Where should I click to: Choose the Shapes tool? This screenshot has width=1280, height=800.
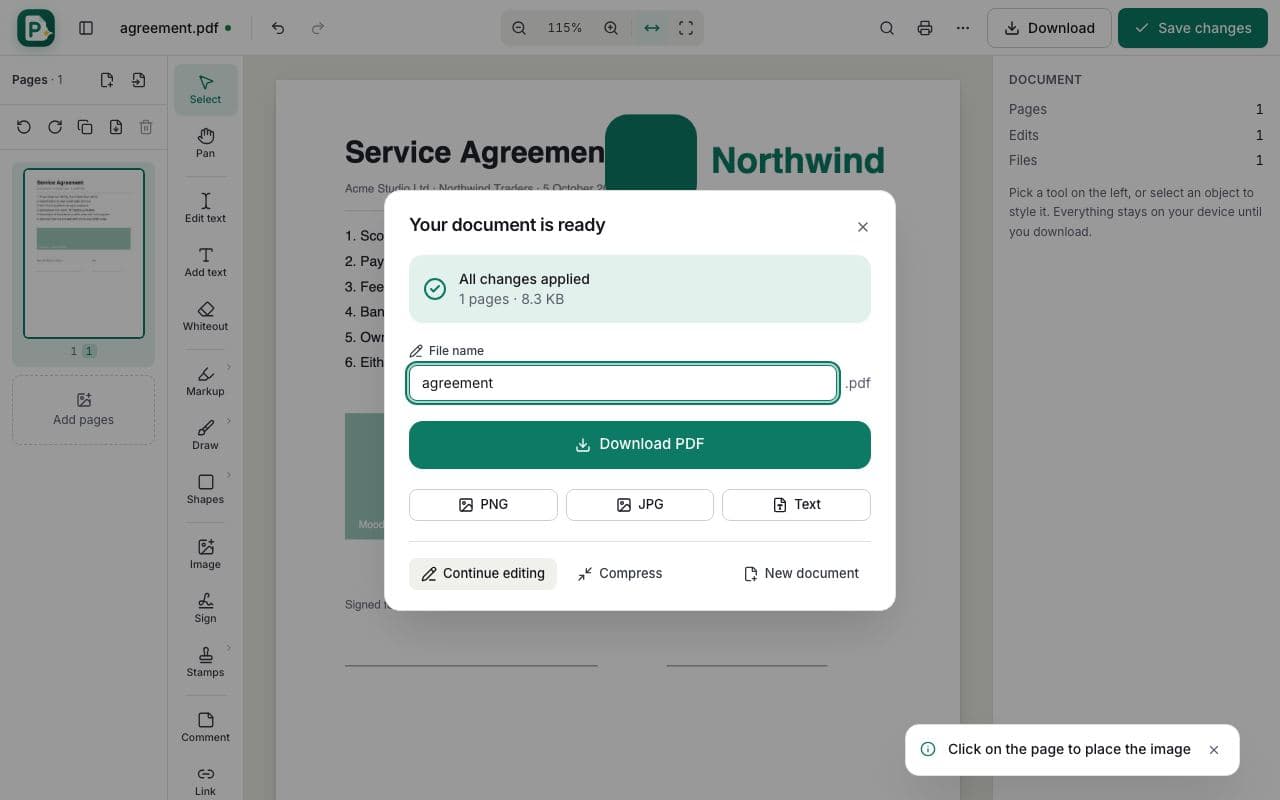point(205,489)
